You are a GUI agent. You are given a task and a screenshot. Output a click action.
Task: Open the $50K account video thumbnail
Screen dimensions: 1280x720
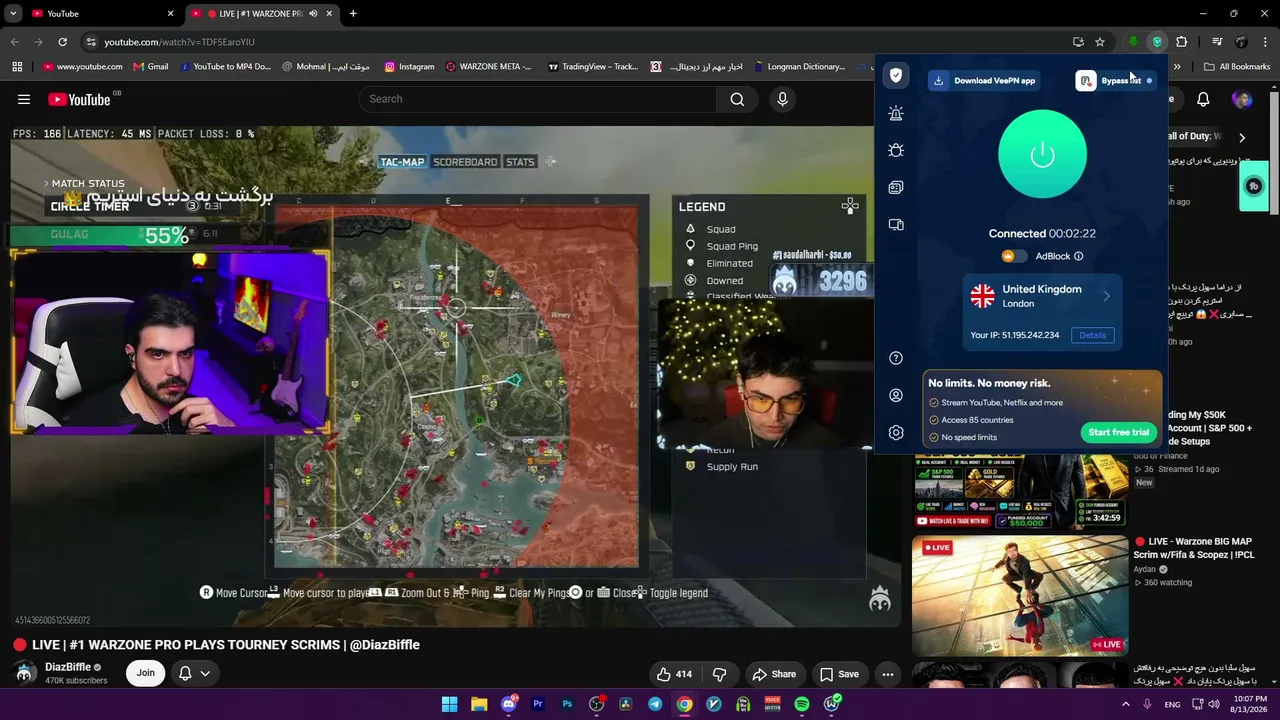click(1020, 491)
